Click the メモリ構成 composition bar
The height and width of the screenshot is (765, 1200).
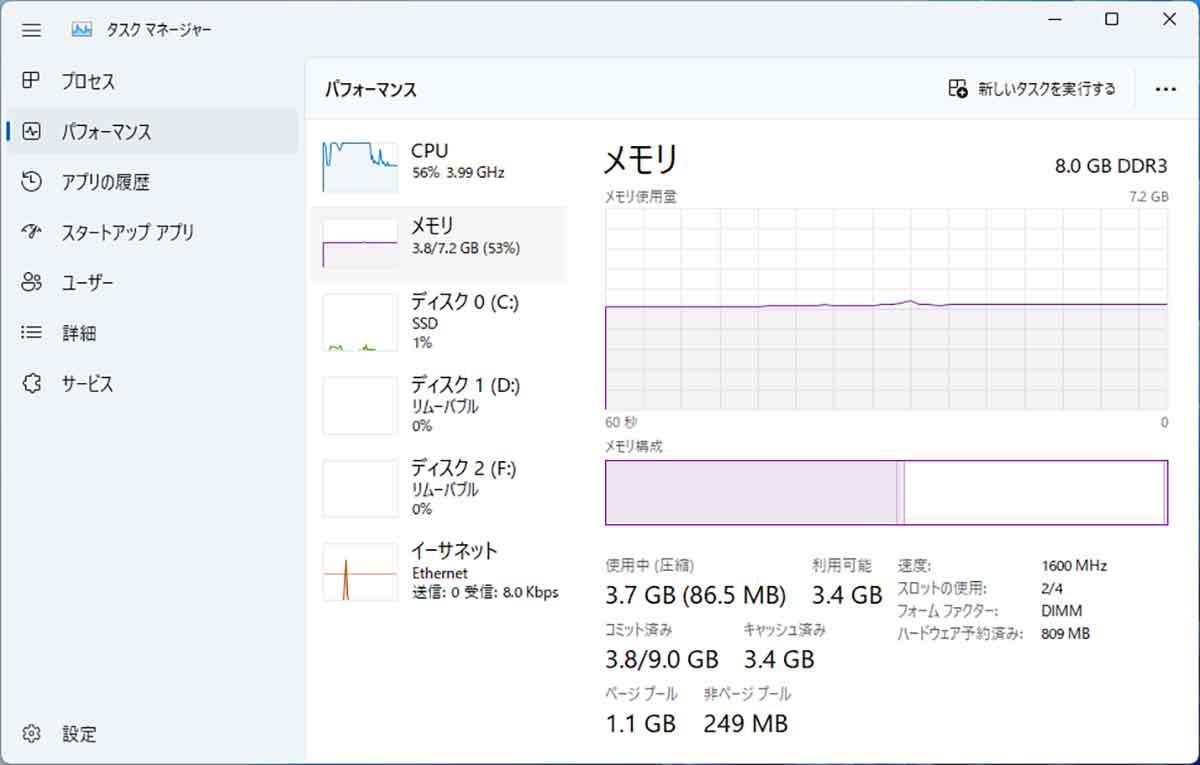[x=887, y=492]
